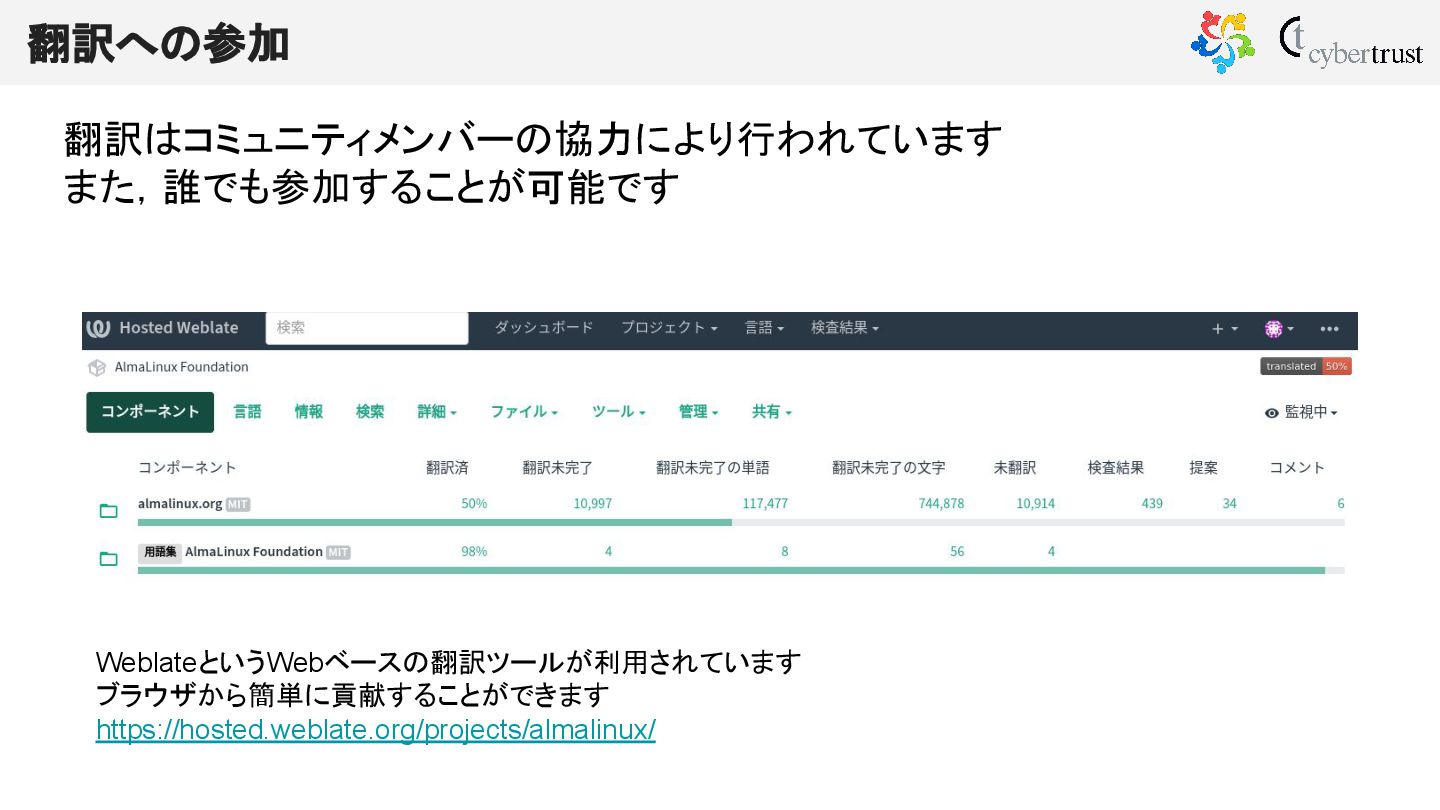Viewport: 1440px width, 810px height.
Task: Click the MIT badge beside AlmaLinux Foundation glossary
Action: (338, 552)
